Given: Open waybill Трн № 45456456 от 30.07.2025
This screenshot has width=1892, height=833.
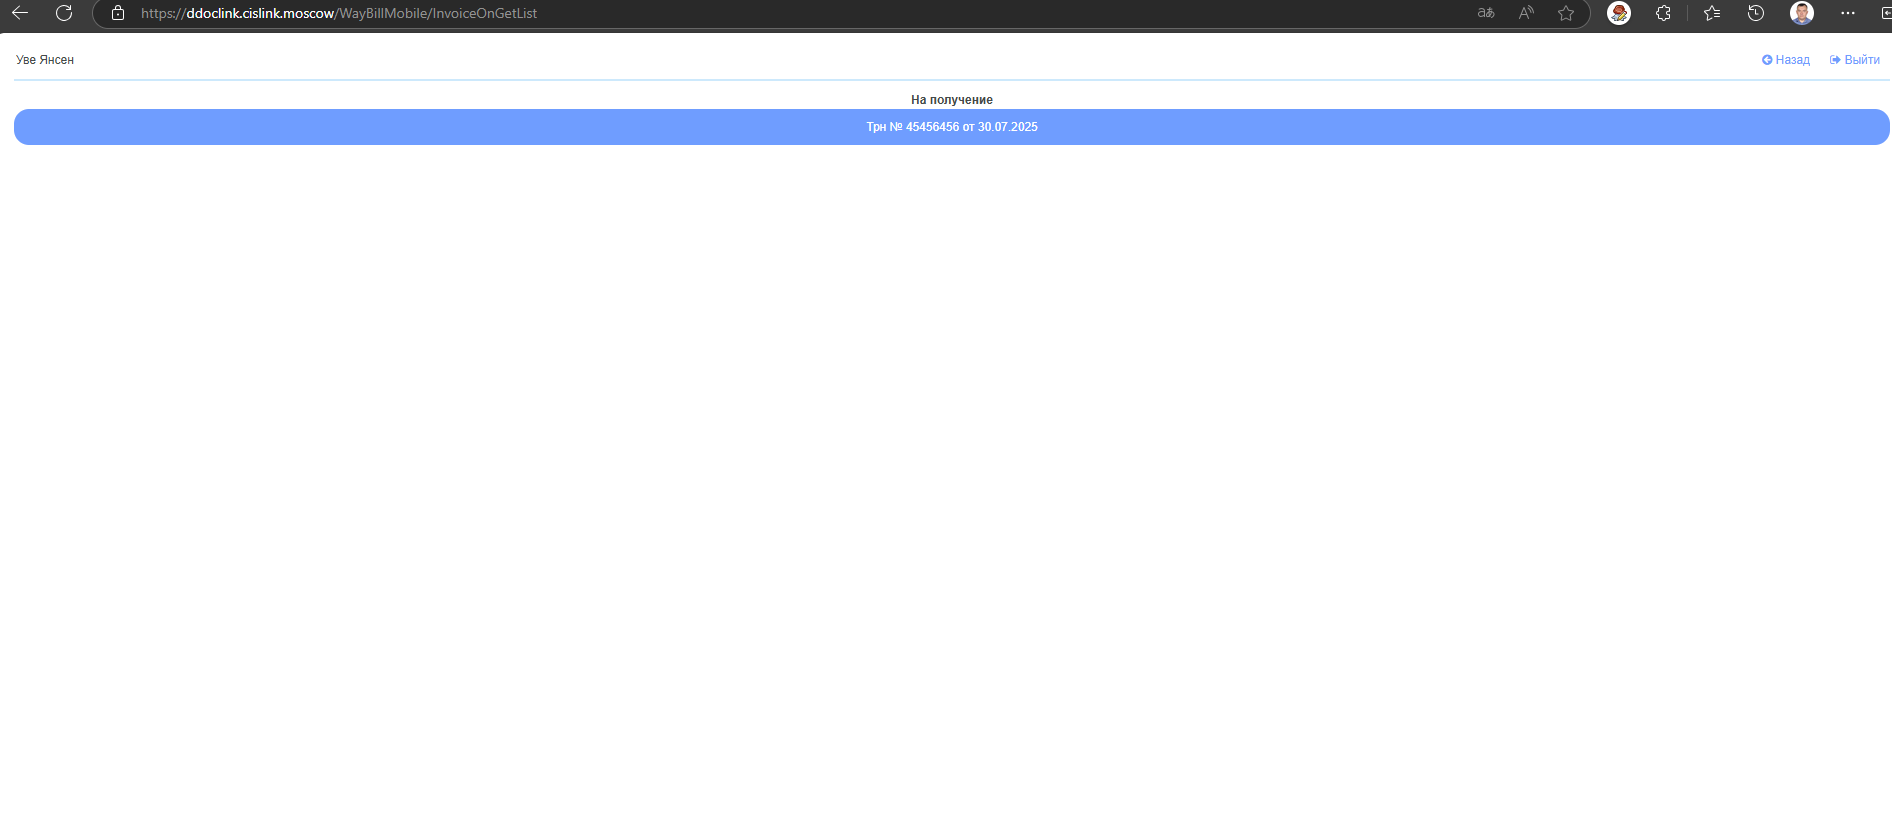Looking at the screenshot, I should (x=952, y=127).
